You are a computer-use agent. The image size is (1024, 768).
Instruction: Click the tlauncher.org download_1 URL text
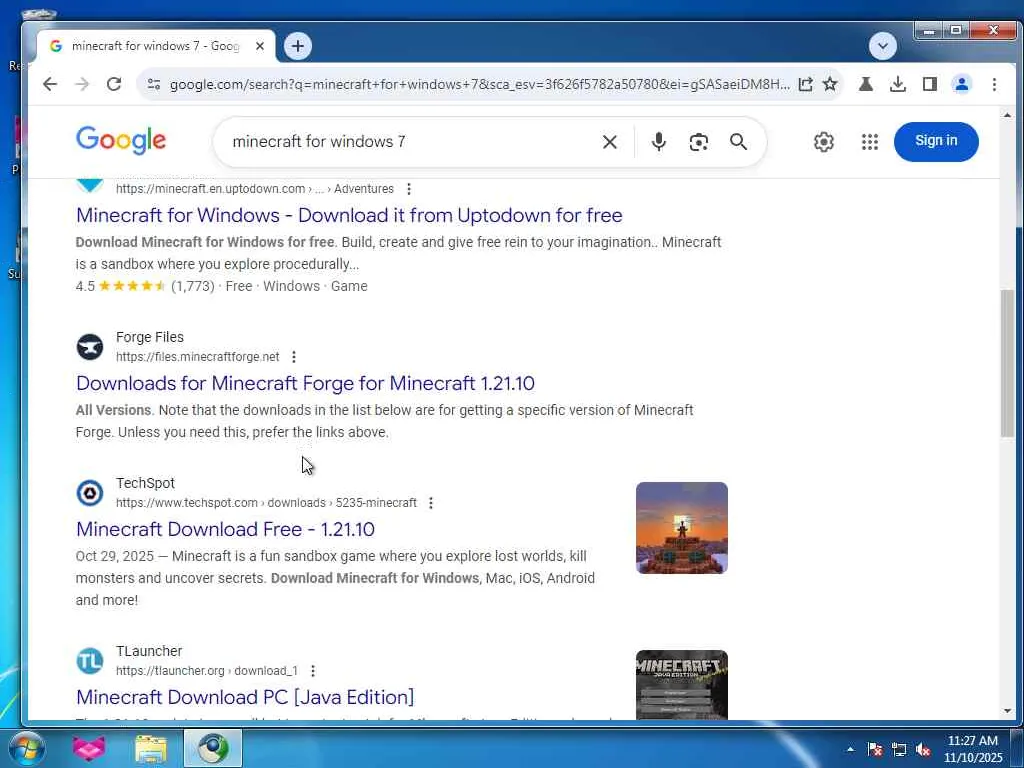pyautogui.click(x=207, y=671)
